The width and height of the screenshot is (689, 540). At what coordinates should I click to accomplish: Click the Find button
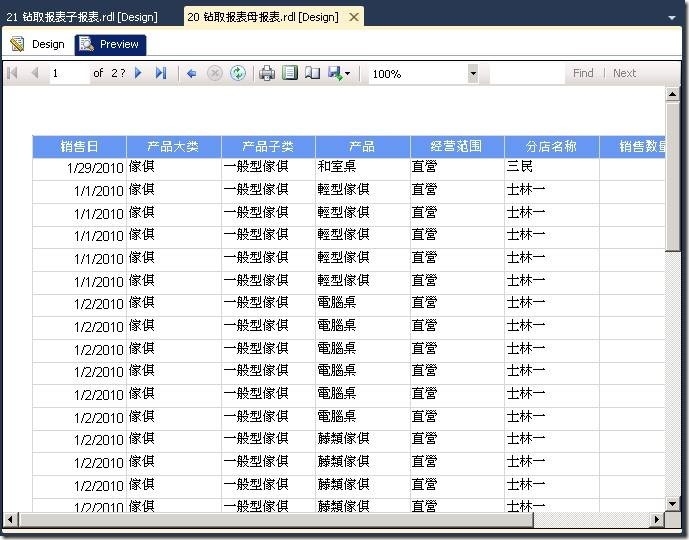pos(583,73)
